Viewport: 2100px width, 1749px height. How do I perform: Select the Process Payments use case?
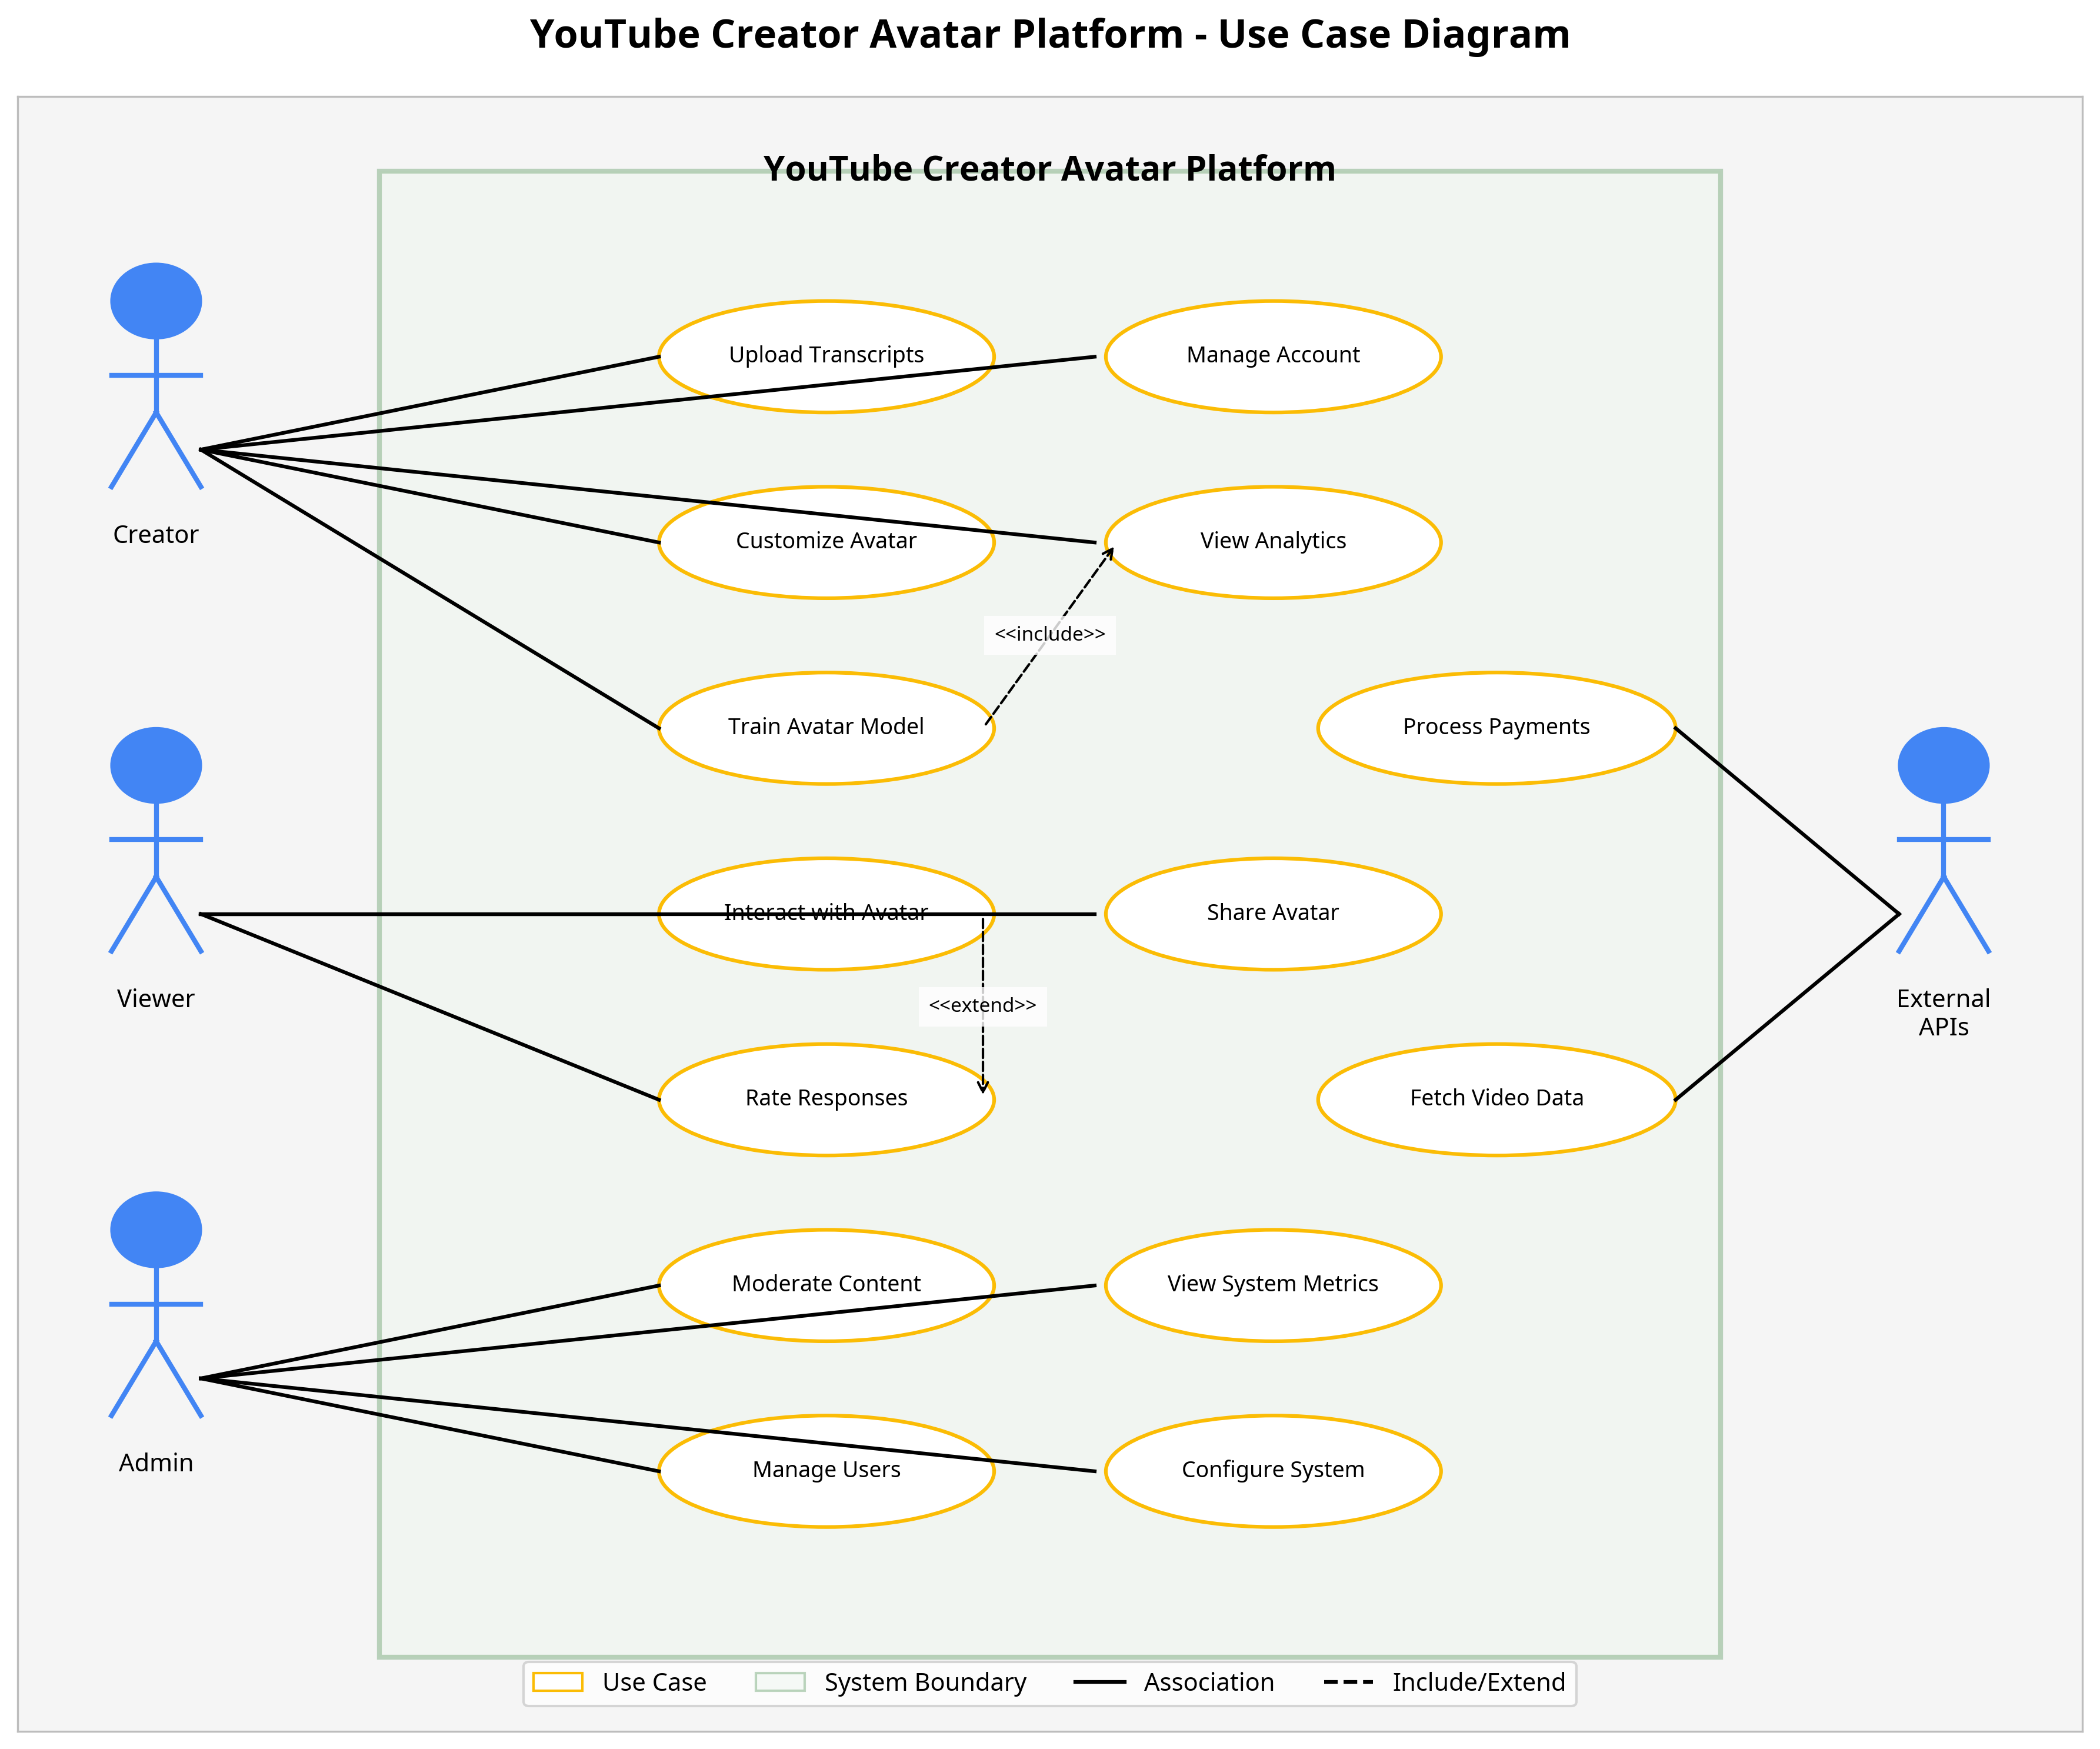pyautogui.click(x=1496, y=728)
